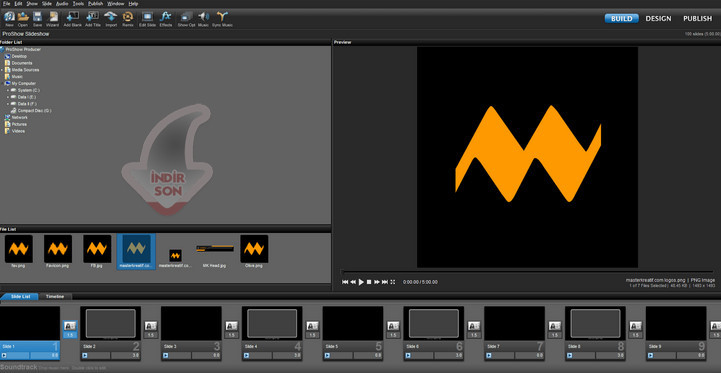Open the Slide menu
Viewport: 721px width, 373px height.
point(47,3)
